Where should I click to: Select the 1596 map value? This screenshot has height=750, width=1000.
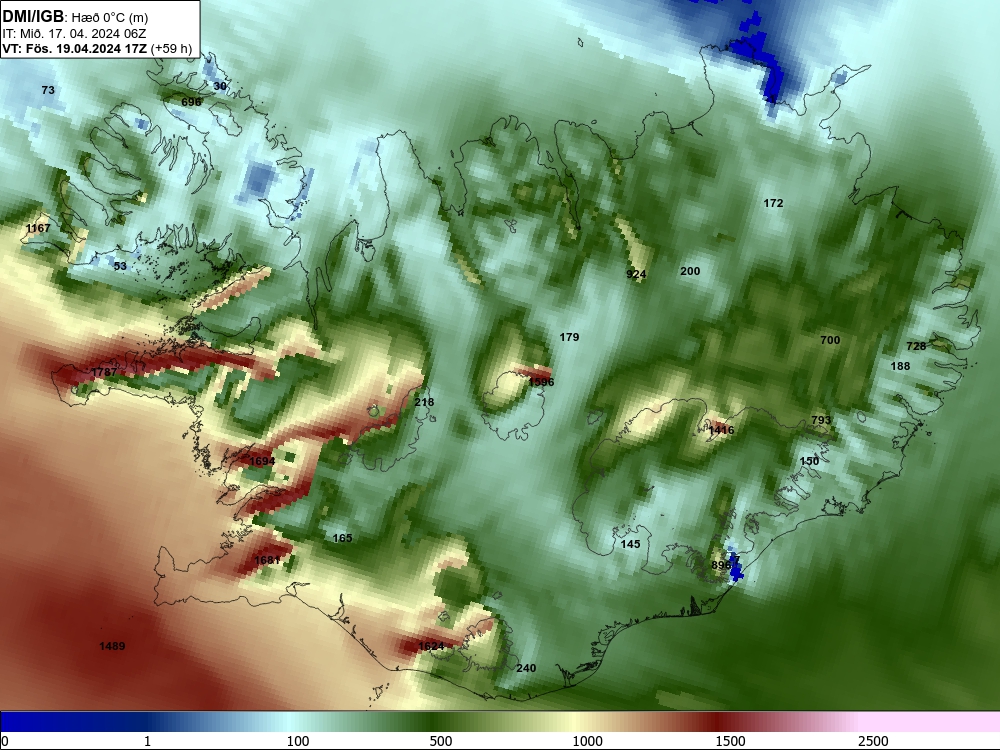point(541,383)
